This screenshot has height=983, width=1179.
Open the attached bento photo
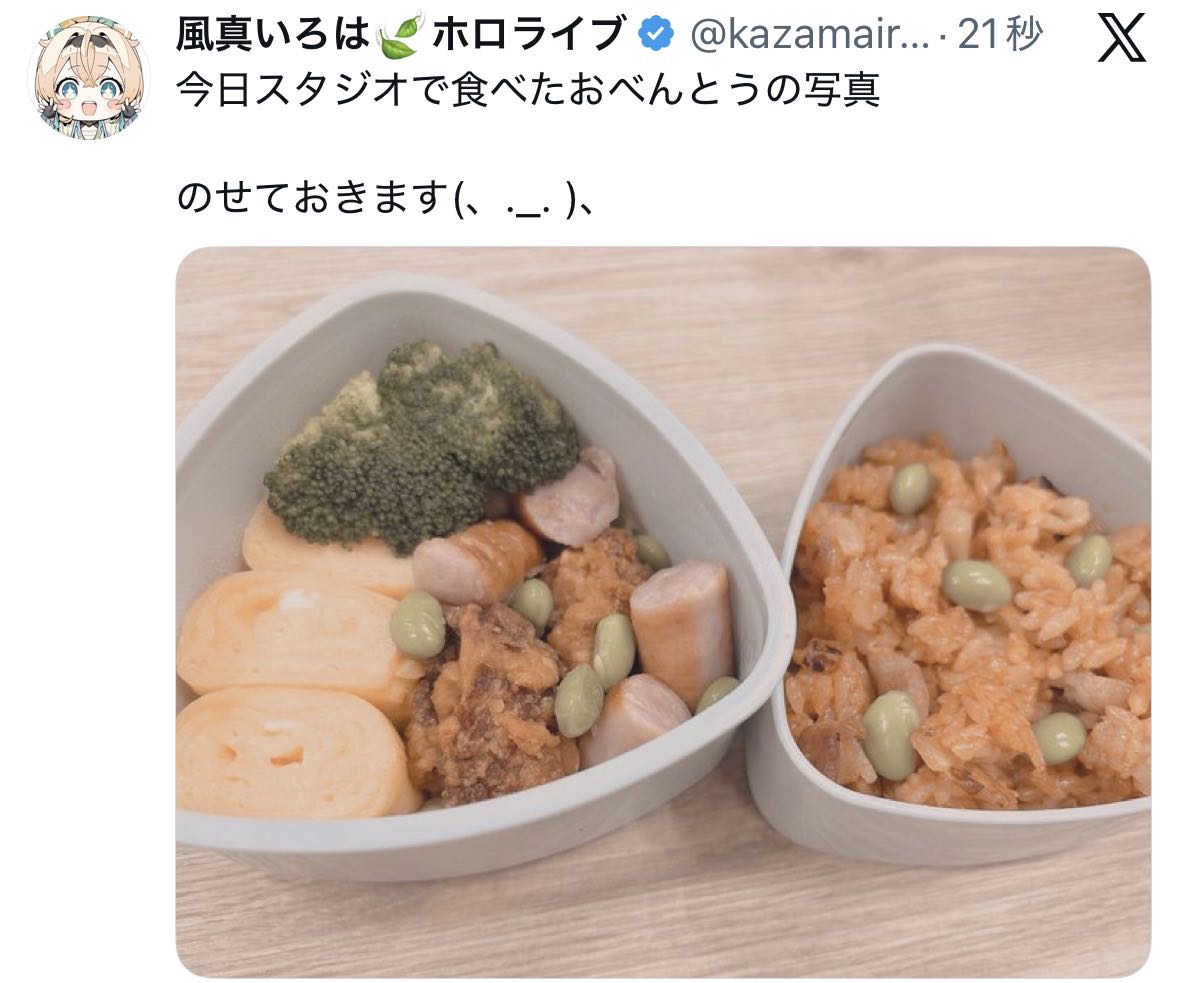pos(663,612)
